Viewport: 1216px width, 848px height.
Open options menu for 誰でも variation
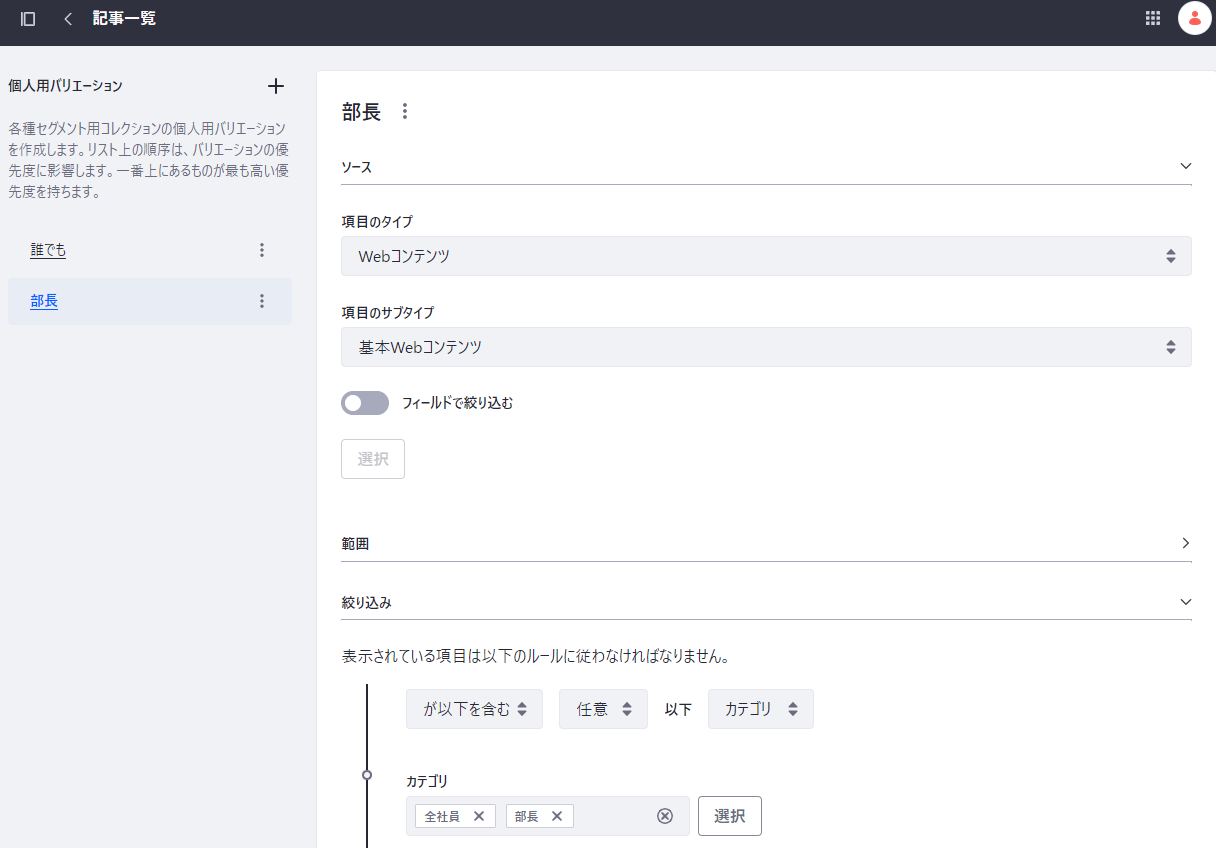pos(262,250)
